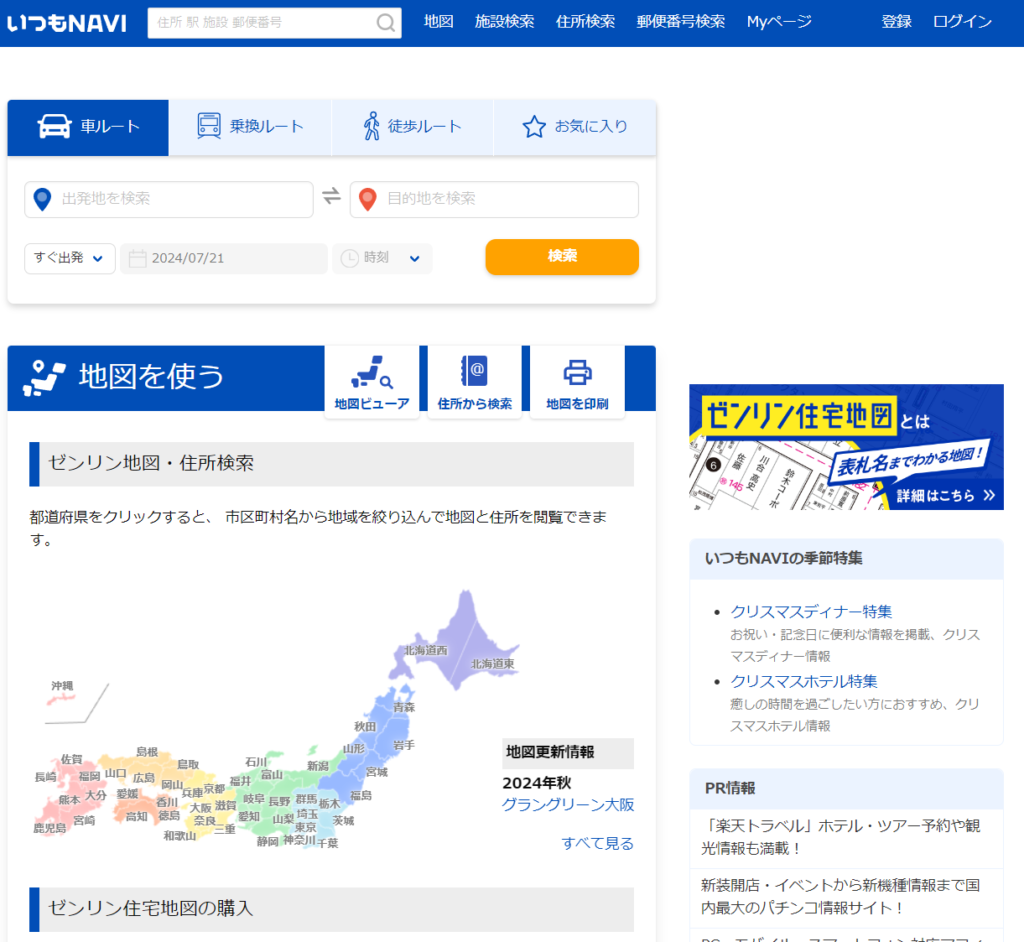Image resolution: width=1024 pixels, height=942 pixels.
Task: Open the ゼンリン住宅地図 banner ad
Action: coord(845,447)
